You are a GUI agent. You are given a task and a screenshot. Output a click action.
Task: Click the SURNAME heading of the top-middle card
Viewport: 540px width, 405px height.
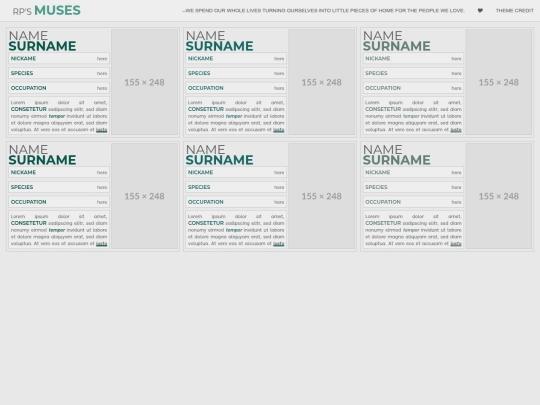(219, 46)
